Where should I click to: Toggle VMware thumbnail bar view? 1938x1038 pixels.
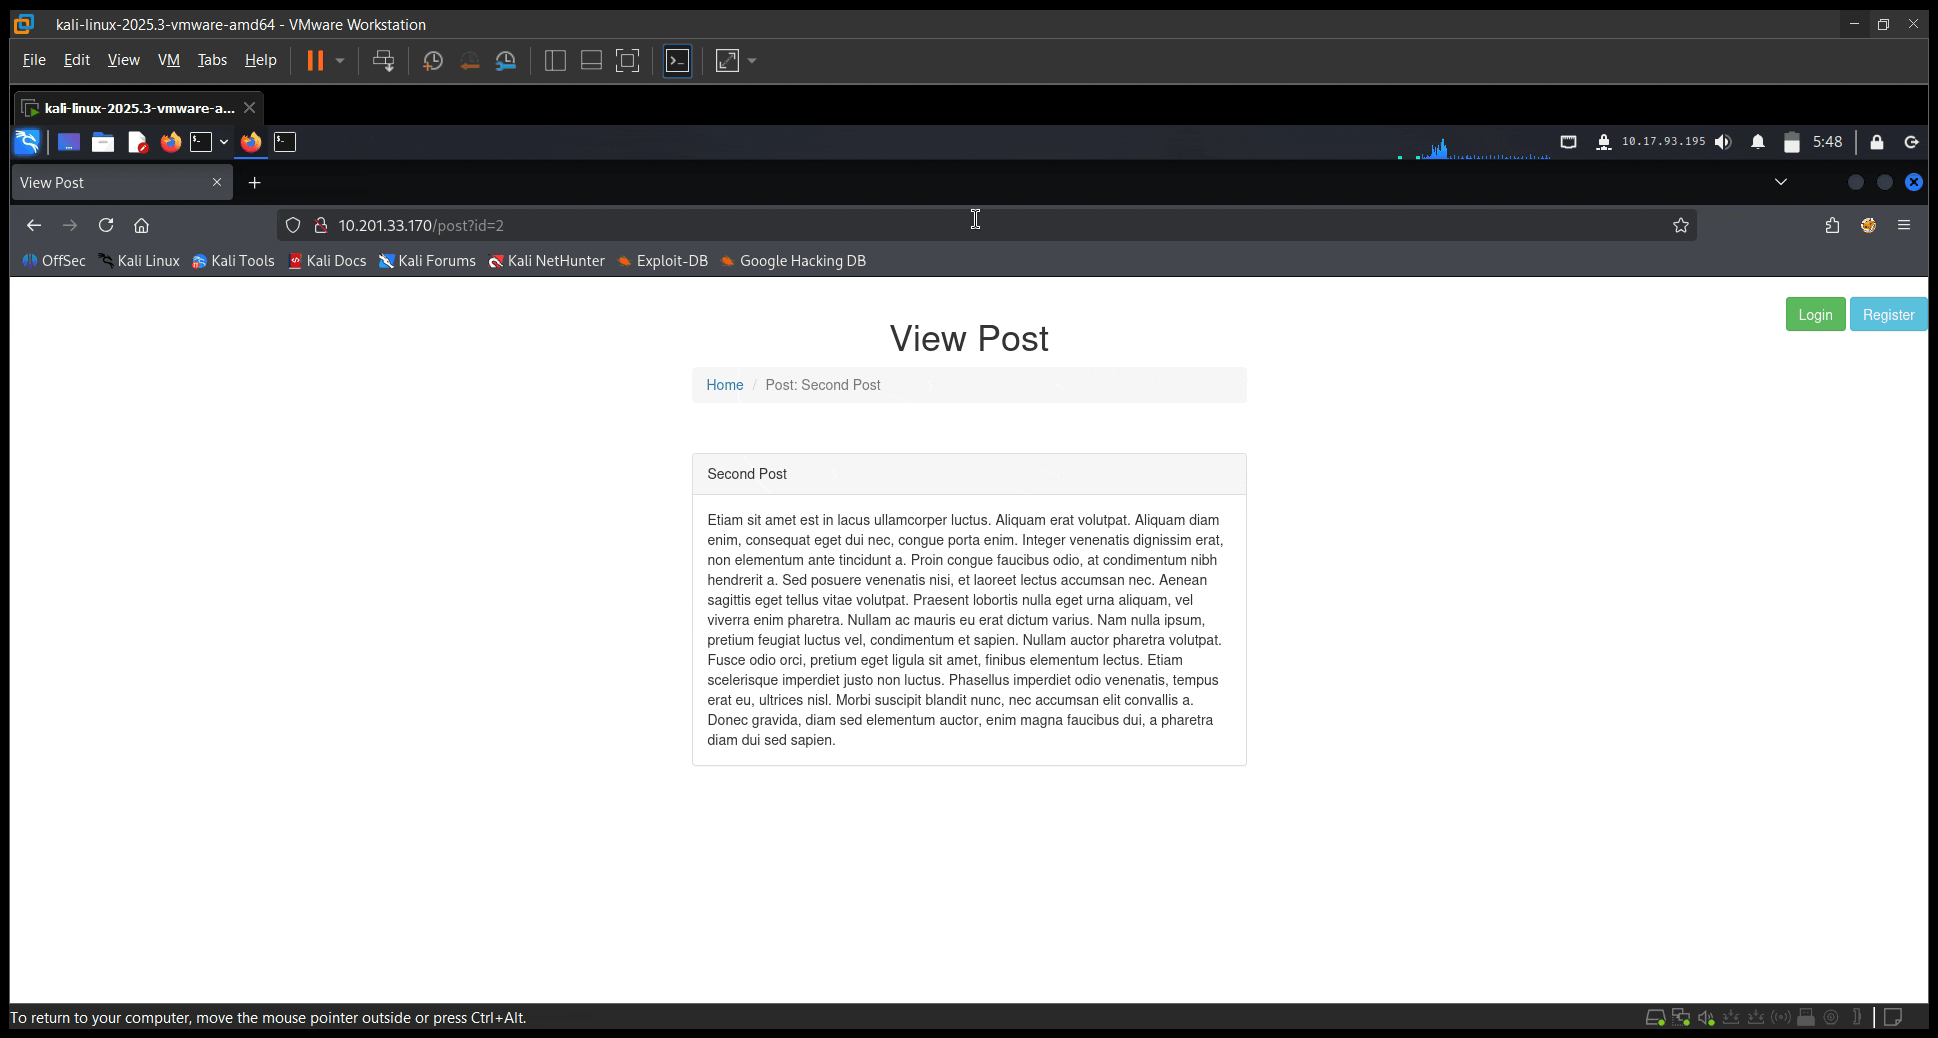(591, 61)
